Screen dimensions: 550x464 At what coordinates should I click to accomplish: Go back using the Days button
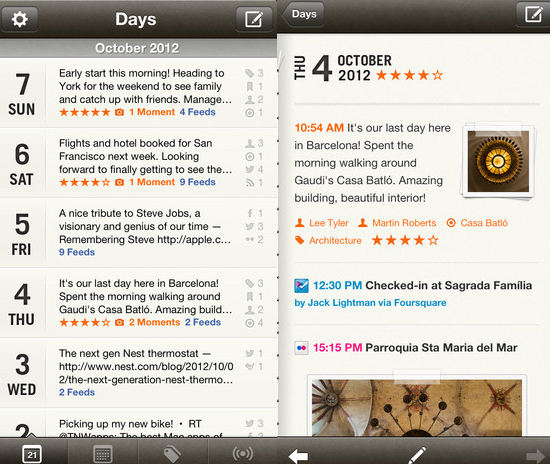click(x=303, y=14)
